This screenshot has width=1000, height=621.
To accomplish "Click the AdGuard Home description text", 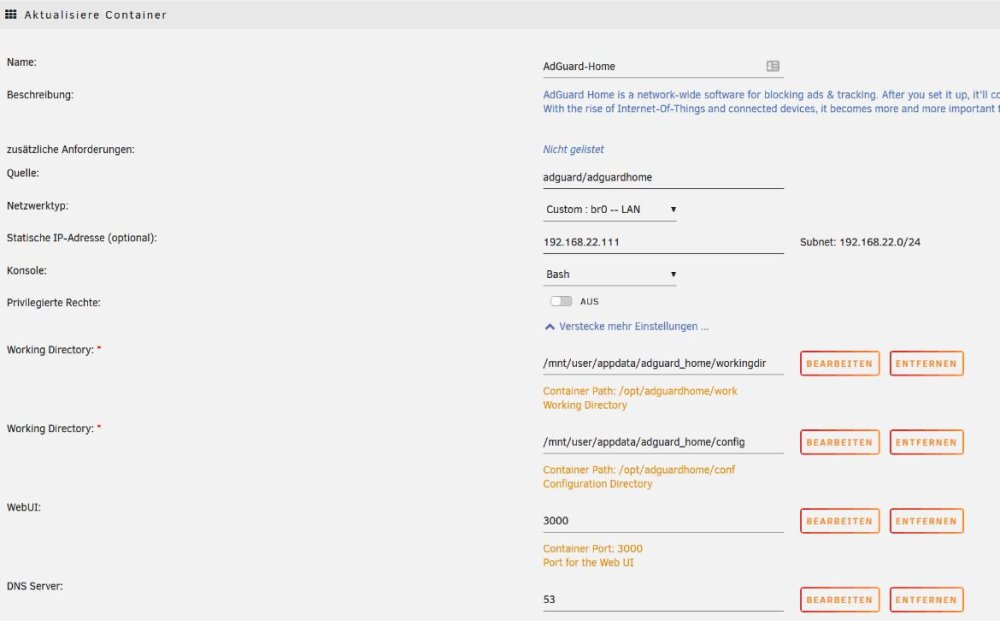I will click(x=771, y=101).
